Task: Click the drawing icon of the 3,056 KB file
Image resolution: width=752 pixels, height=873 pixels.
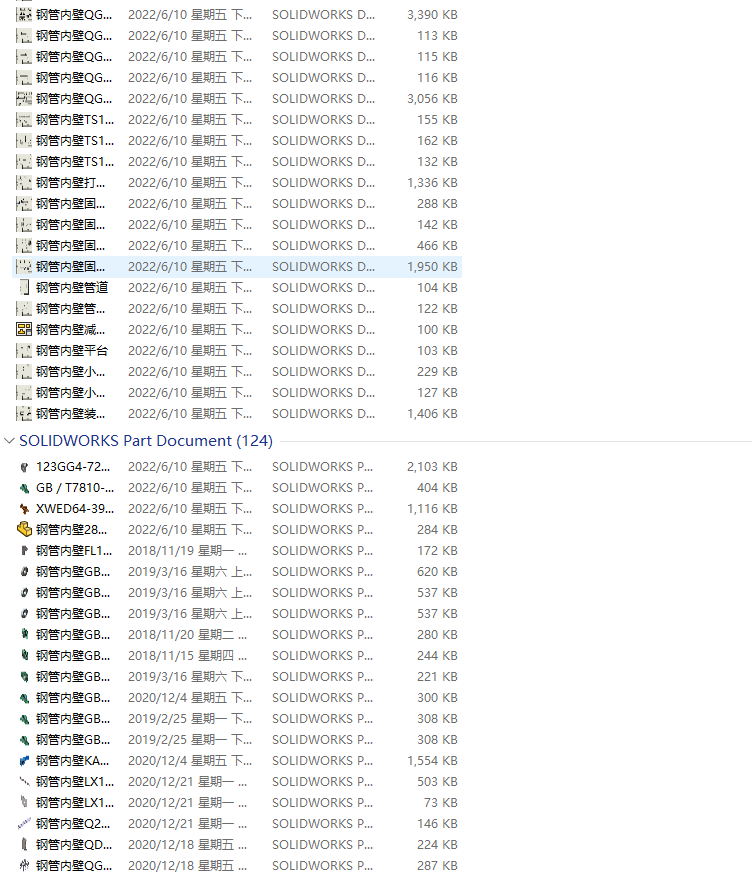Action: pyautogui.click(x=24, y=99)
